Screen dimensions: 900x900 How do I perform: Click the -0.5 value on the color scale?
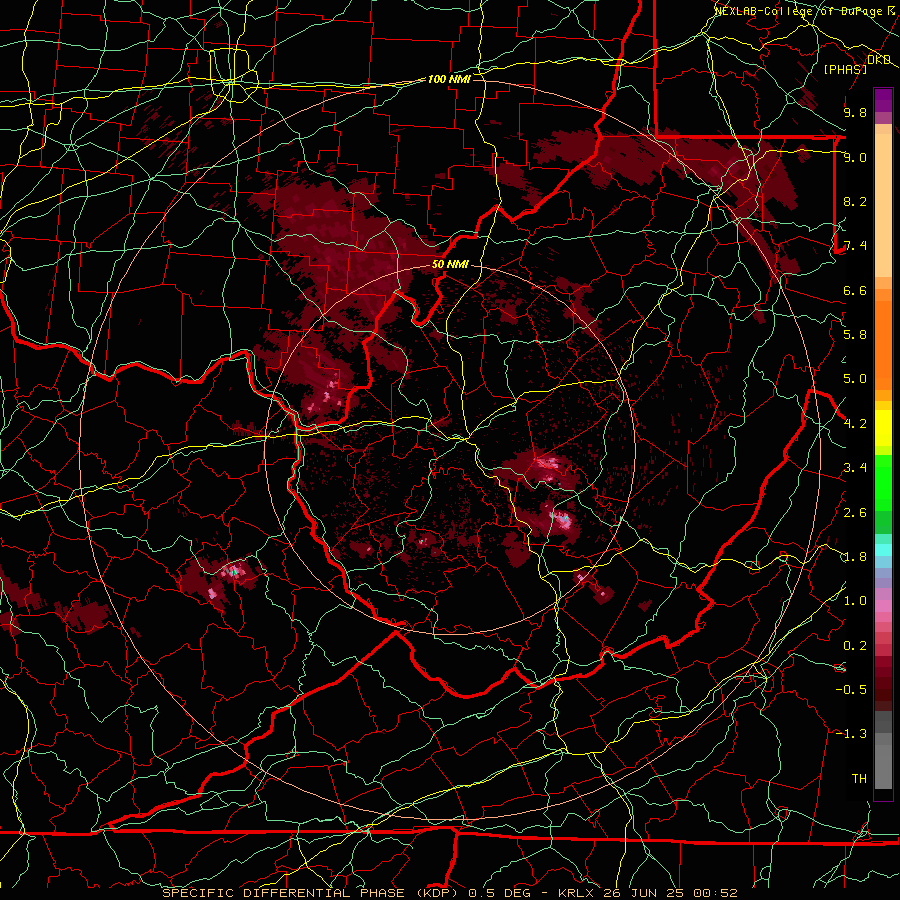point(851,689)
